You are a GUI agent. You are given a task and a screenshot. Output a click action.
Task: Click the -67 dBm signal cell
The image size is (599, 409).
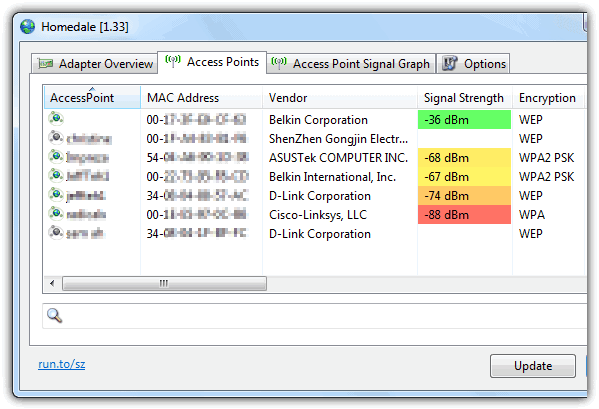coord(465,177)
